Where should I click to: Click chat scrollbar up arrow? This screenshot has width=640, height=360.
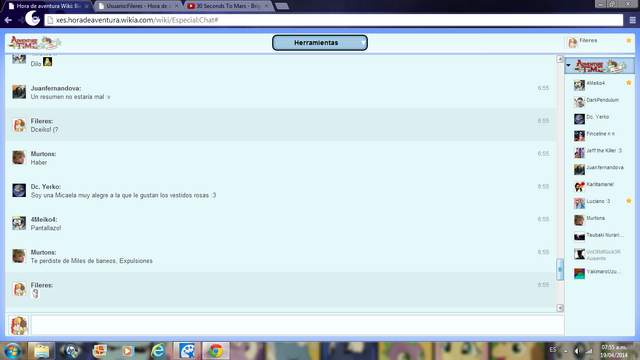click(560, 59)
